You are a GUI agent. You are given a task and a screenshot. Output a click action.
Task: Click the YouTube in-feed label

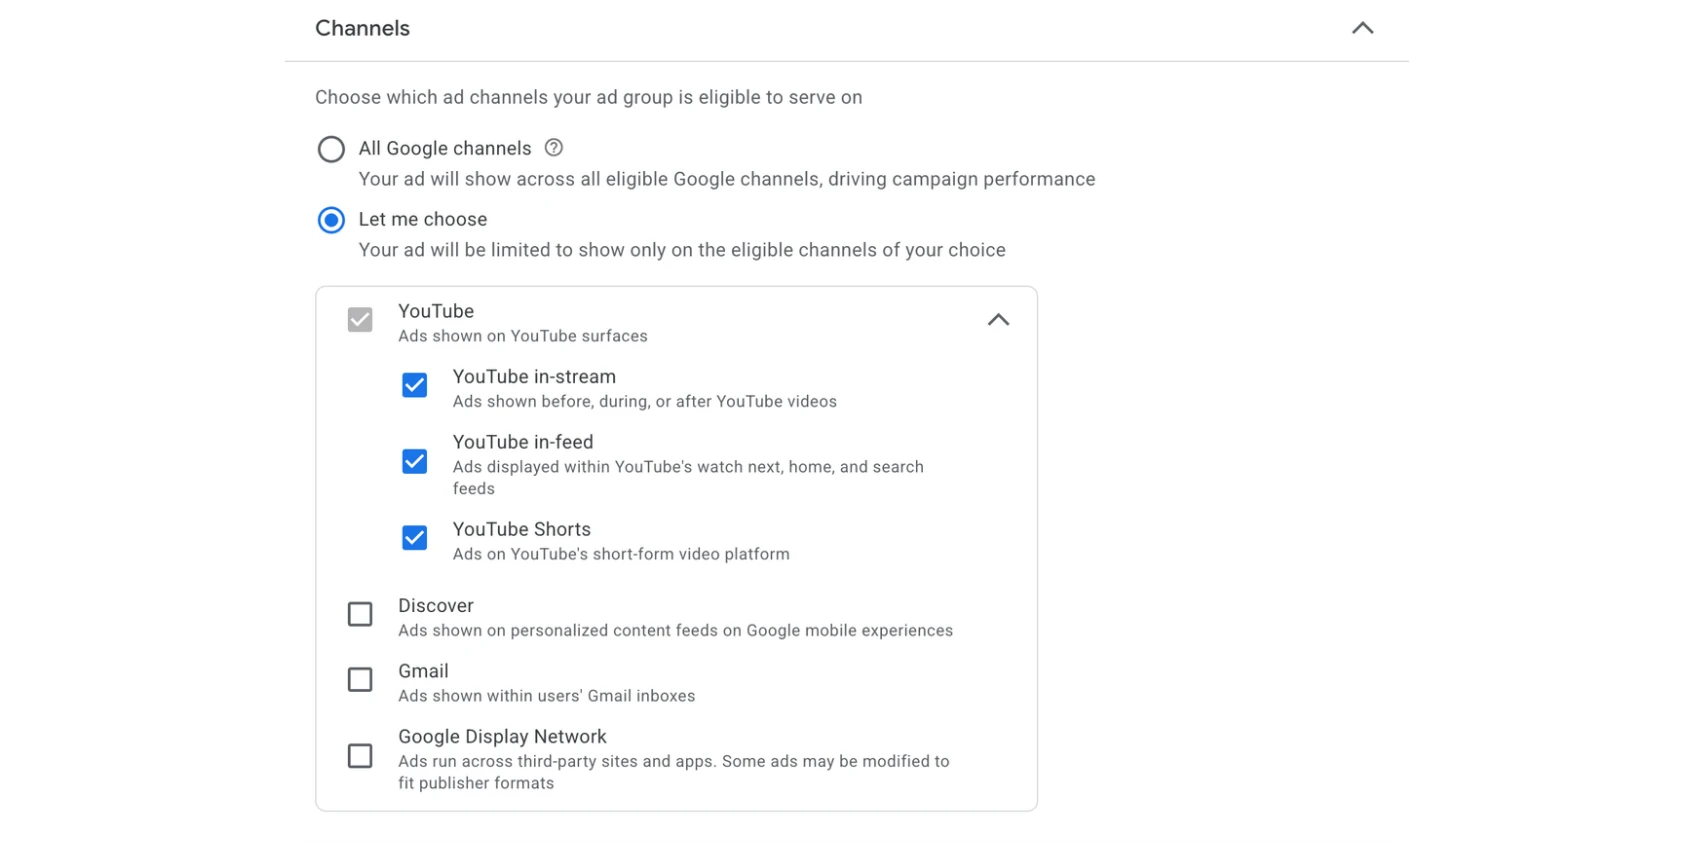[522, 442]
